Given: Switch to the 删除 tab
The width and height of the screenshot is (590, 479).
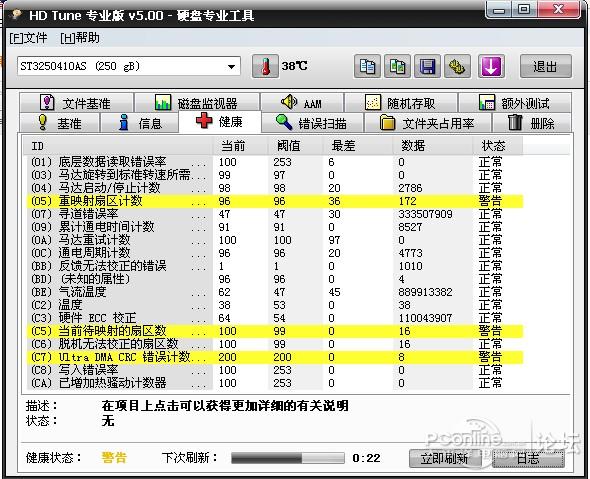Looking at the screenshot, I should [x=532, y=123].
